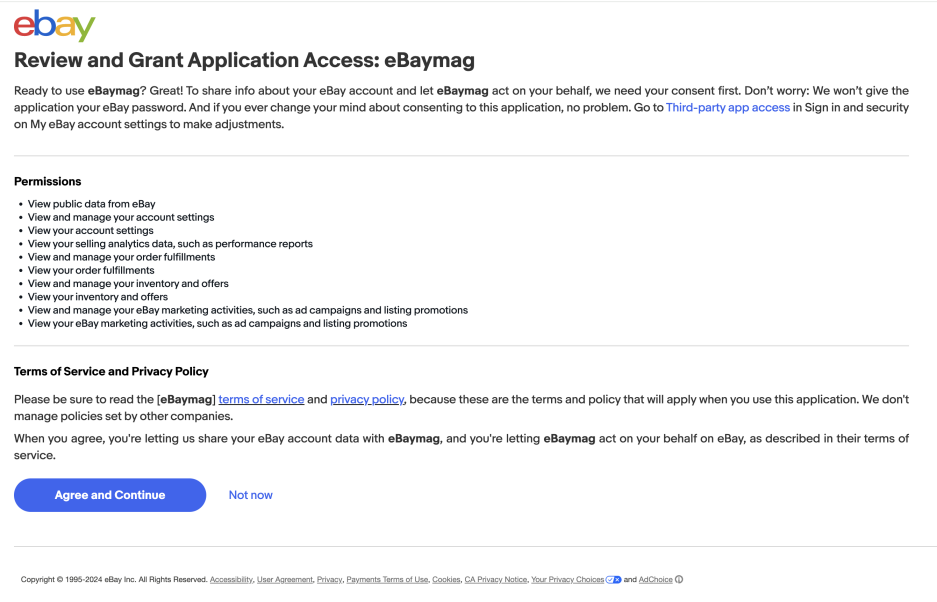Click the AdChoice info icon
The image size is (937, 602).
click(x=679, y=579)
